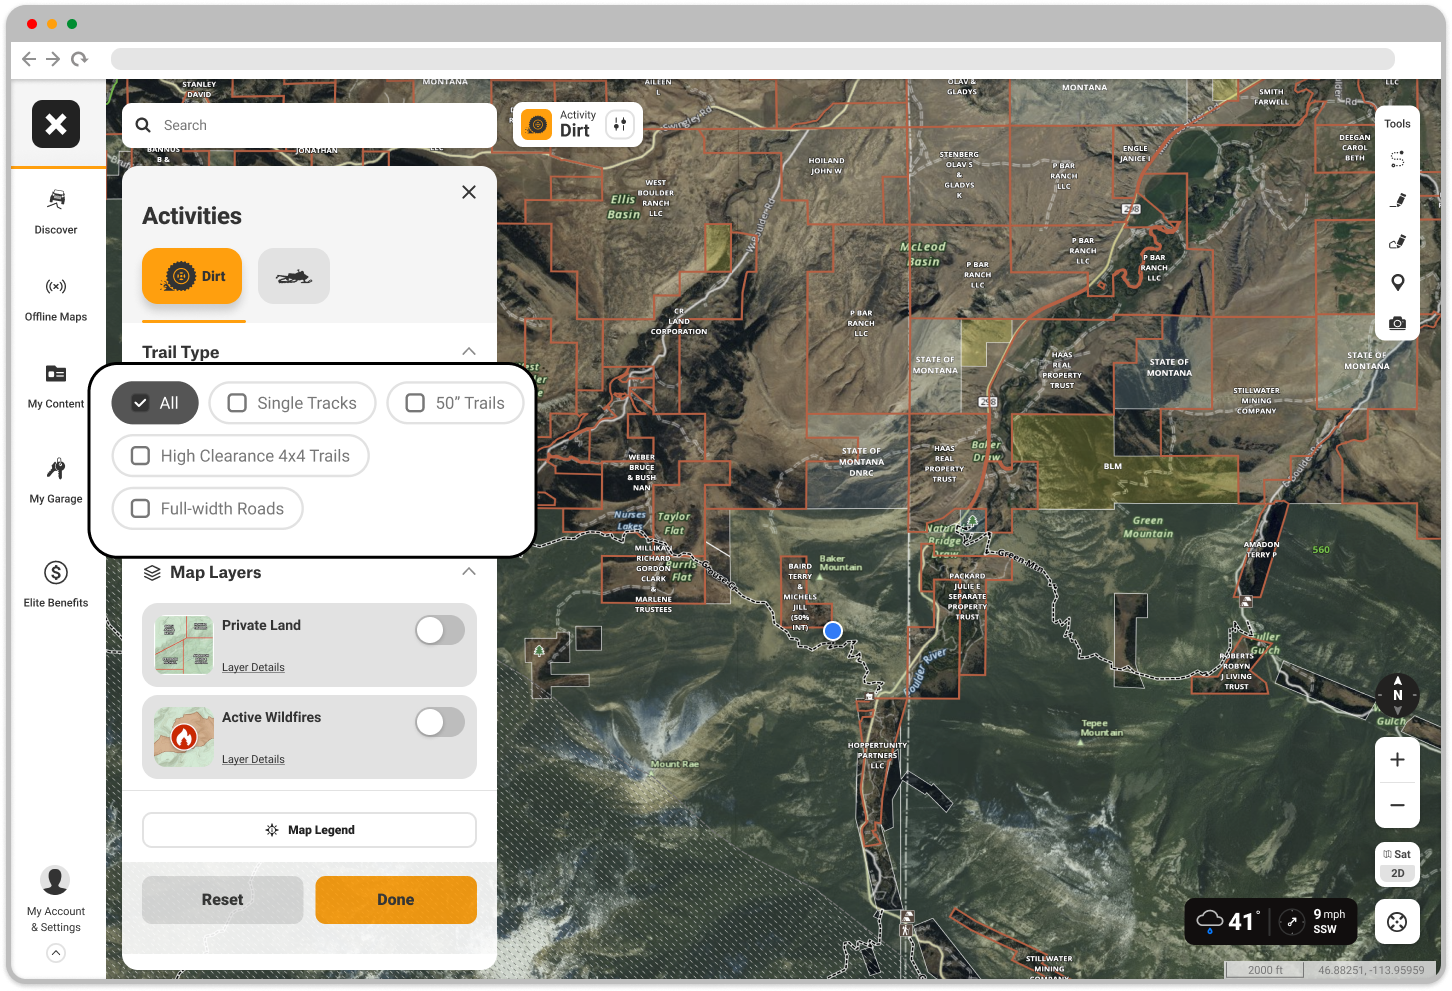Click the north compass indicator
1452x991 pixels.
pos(1398,693)
